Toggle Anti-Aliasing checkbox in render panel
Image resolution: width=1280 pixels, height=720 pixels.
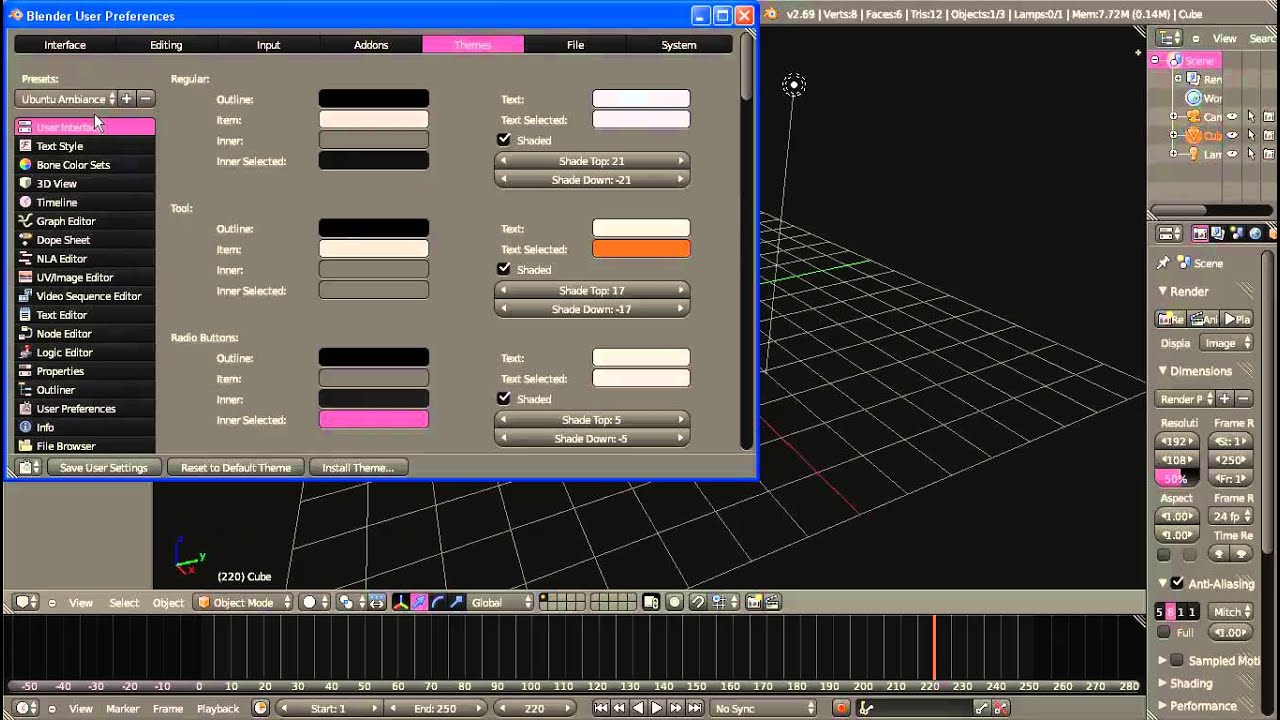tap(1178, 583)
